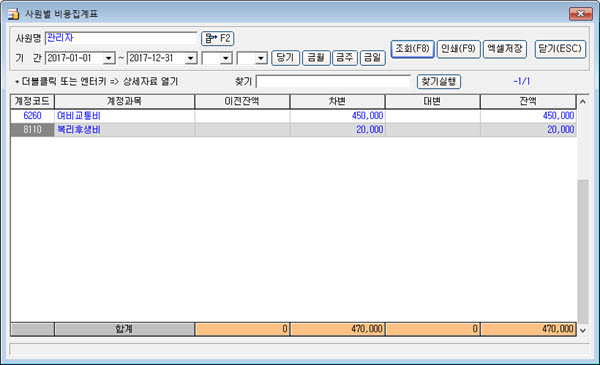Click the 엑셀저장 export button

click(505, 49)
